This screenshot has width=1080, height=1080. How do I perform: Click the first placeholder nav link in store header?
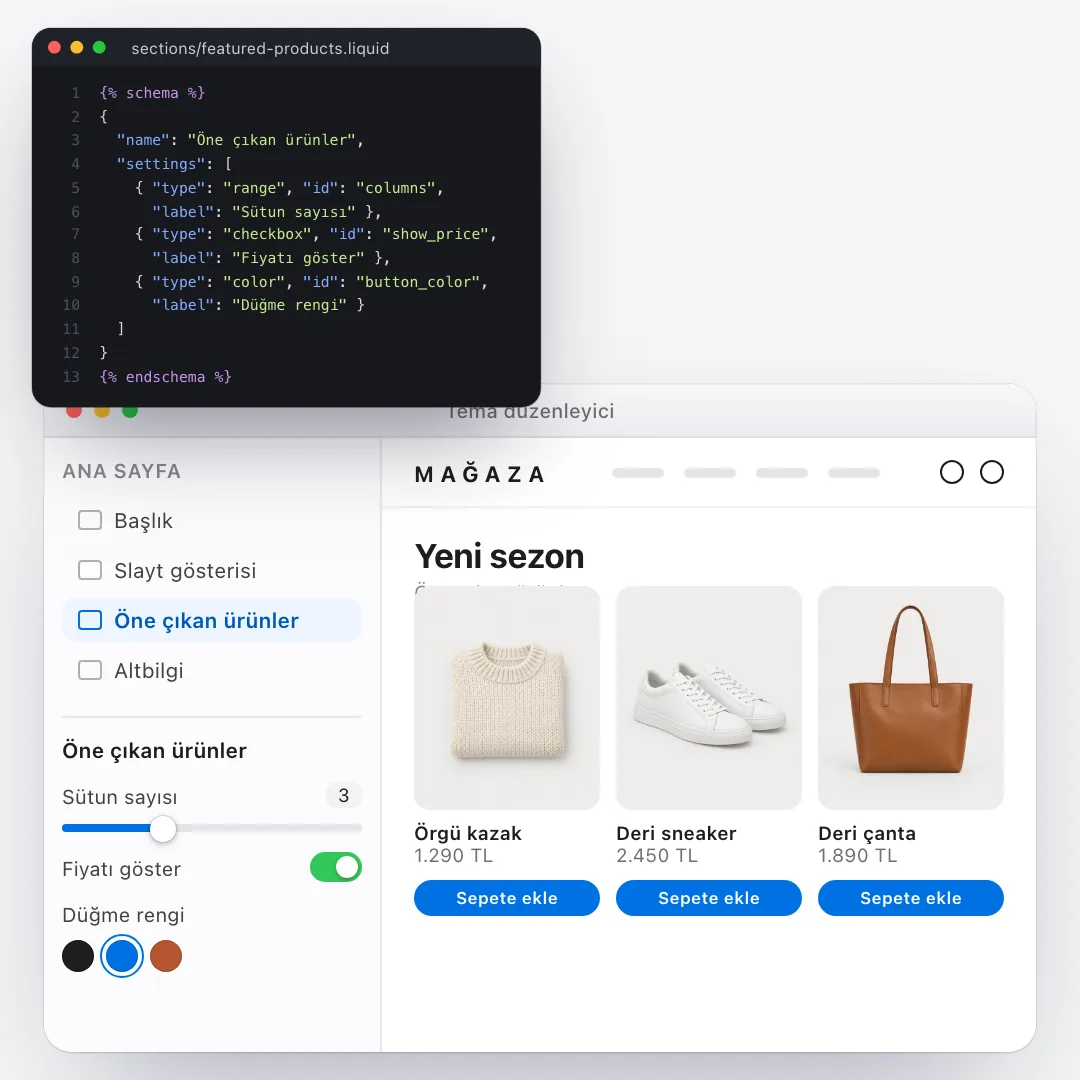(638, 472)
